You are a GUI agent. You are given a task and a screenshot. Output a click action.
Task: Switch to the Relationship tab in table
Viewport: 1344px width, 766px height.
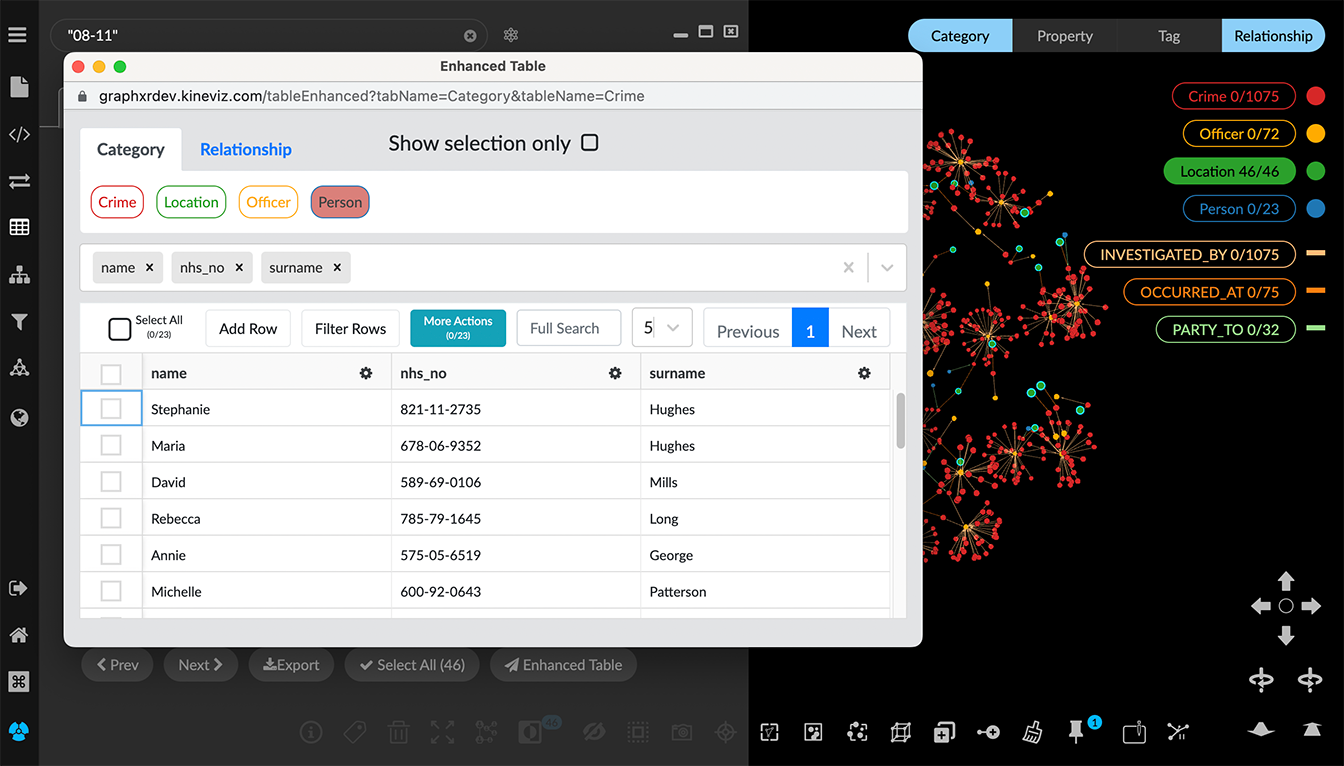(x=246, y=150)
